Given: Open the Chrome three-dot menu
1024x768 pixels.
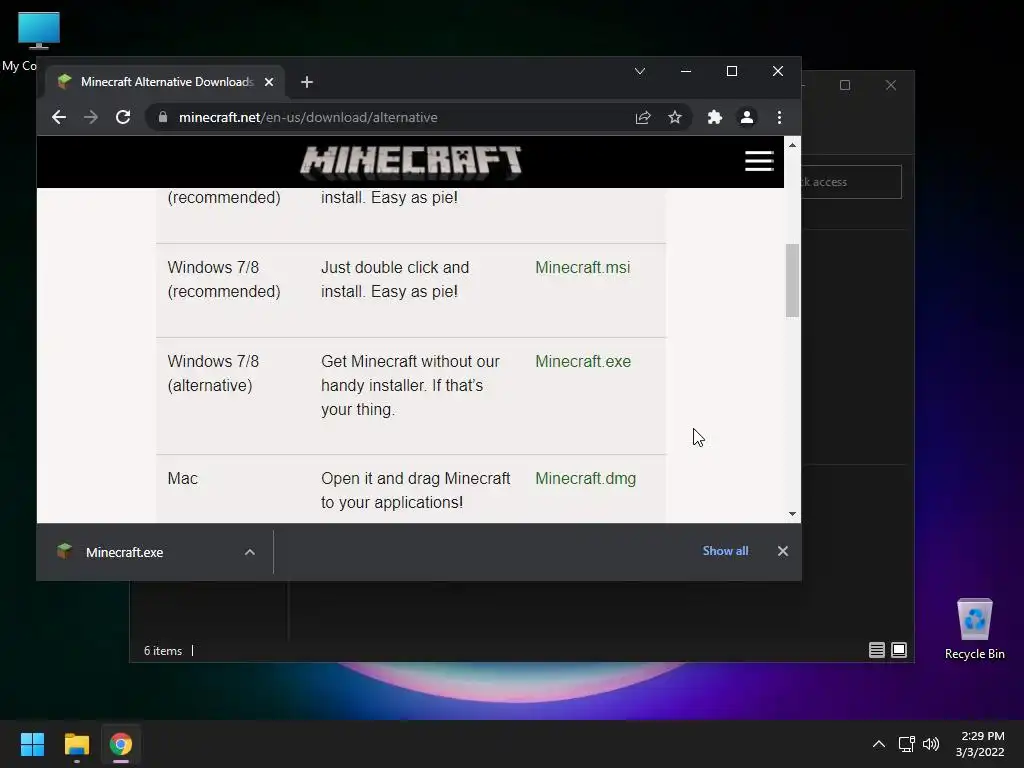Looking at the screenshot, I should (x=779, y=118).
